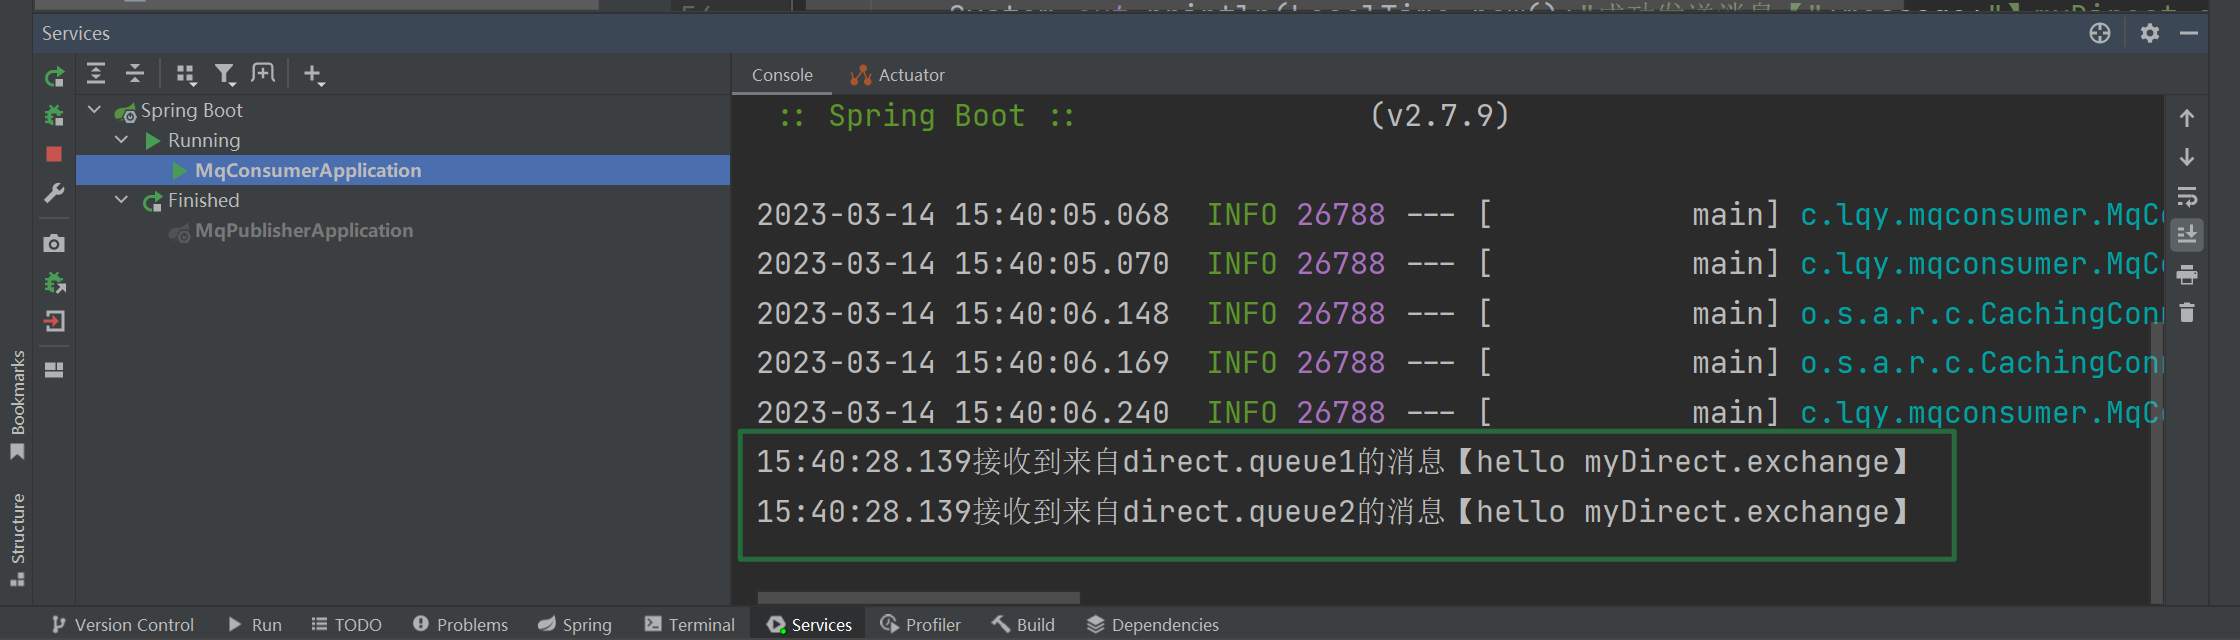Open the Filter dropdown icon
The height and width of the screenshot is (640, 2240).
[x=225, y=74]
